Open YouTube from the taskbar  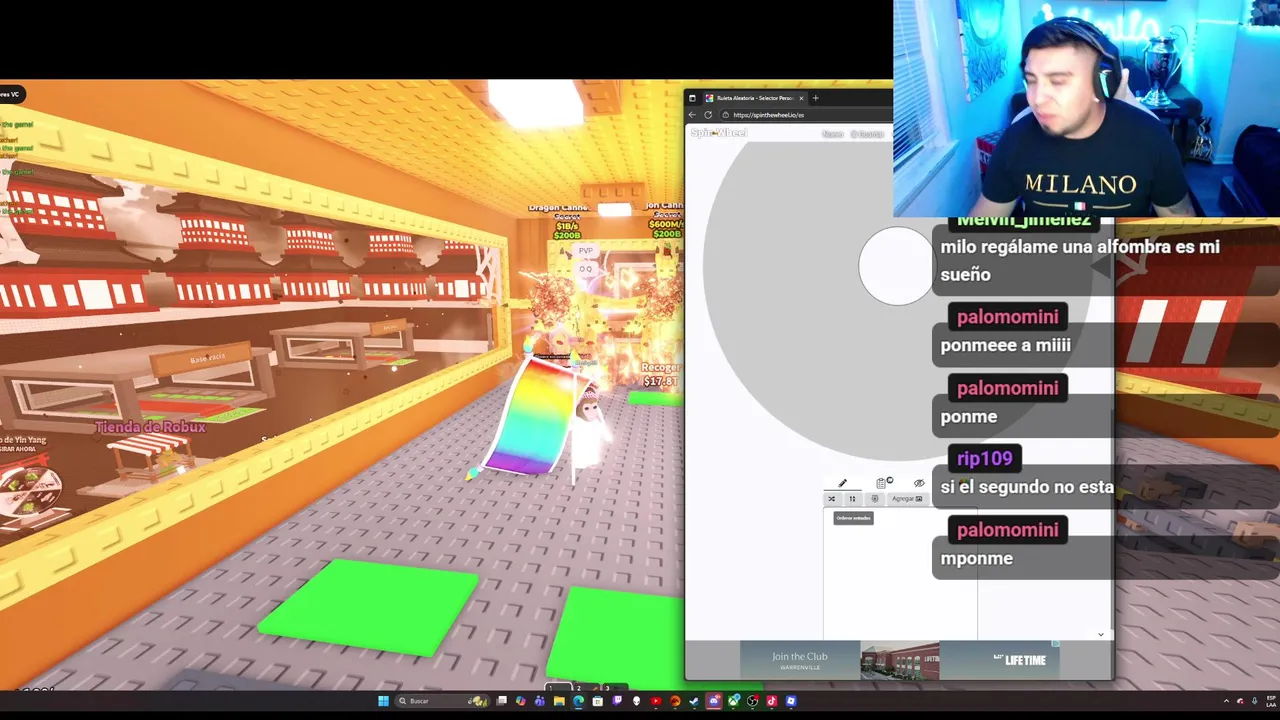[656, 701]
